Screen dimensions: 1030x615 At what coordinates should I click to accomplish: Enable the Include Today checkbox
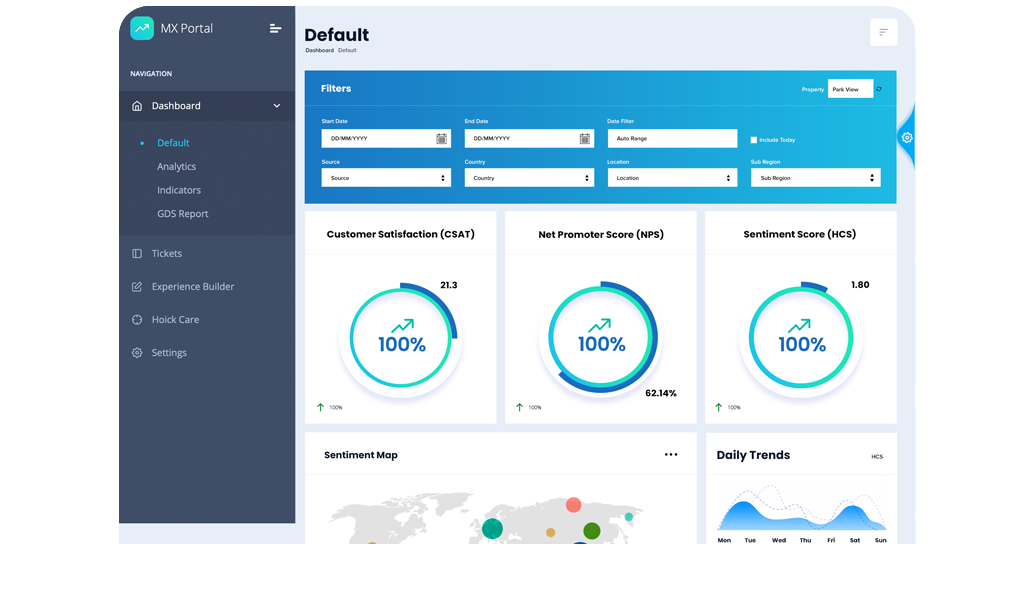(754, 140)
